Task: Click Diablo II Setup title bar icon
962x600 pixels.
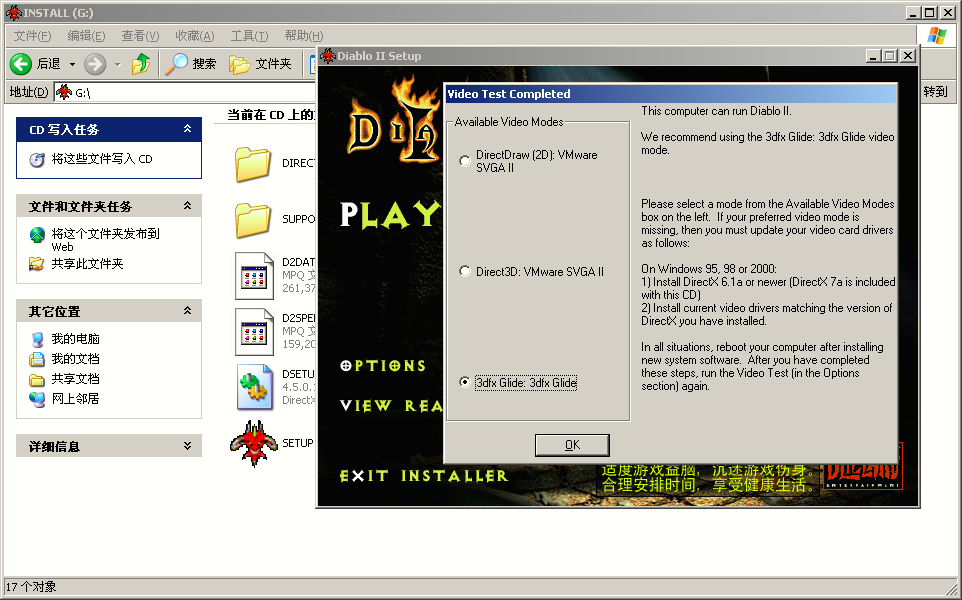Action: click(x=328, y=56)
